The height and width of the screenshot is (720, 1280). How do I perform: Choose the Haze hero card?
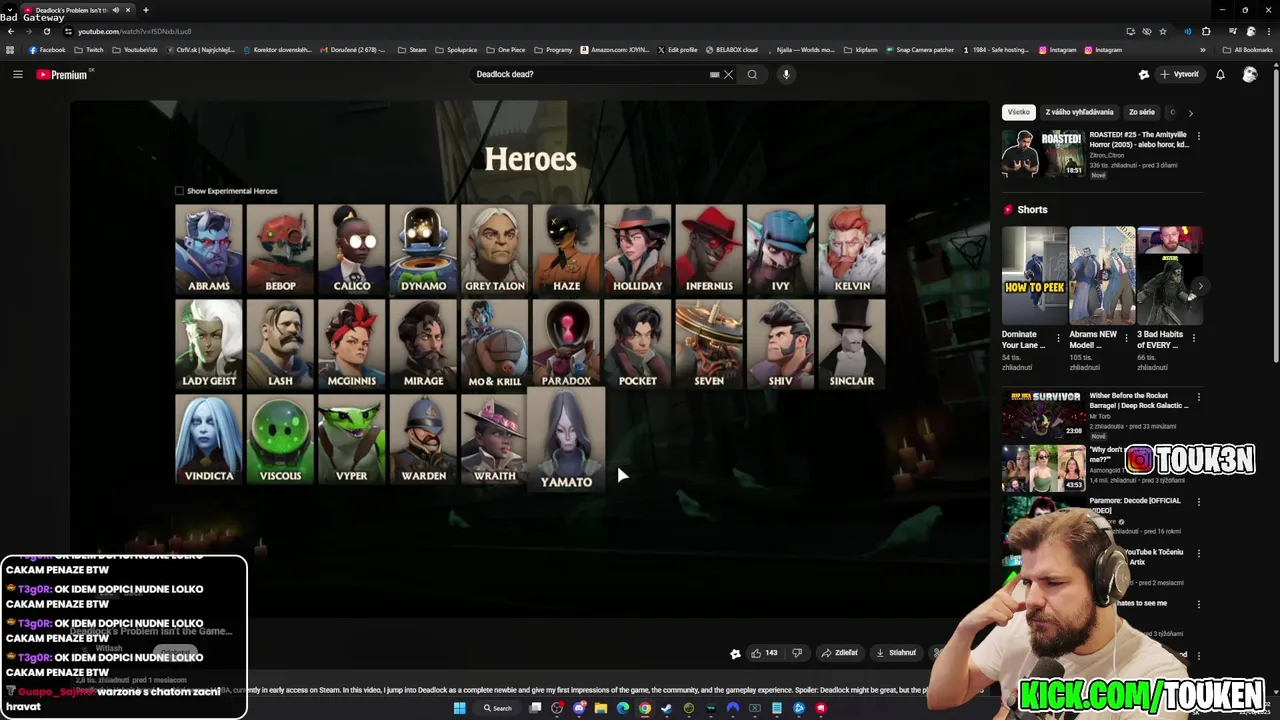coord(566,249)
